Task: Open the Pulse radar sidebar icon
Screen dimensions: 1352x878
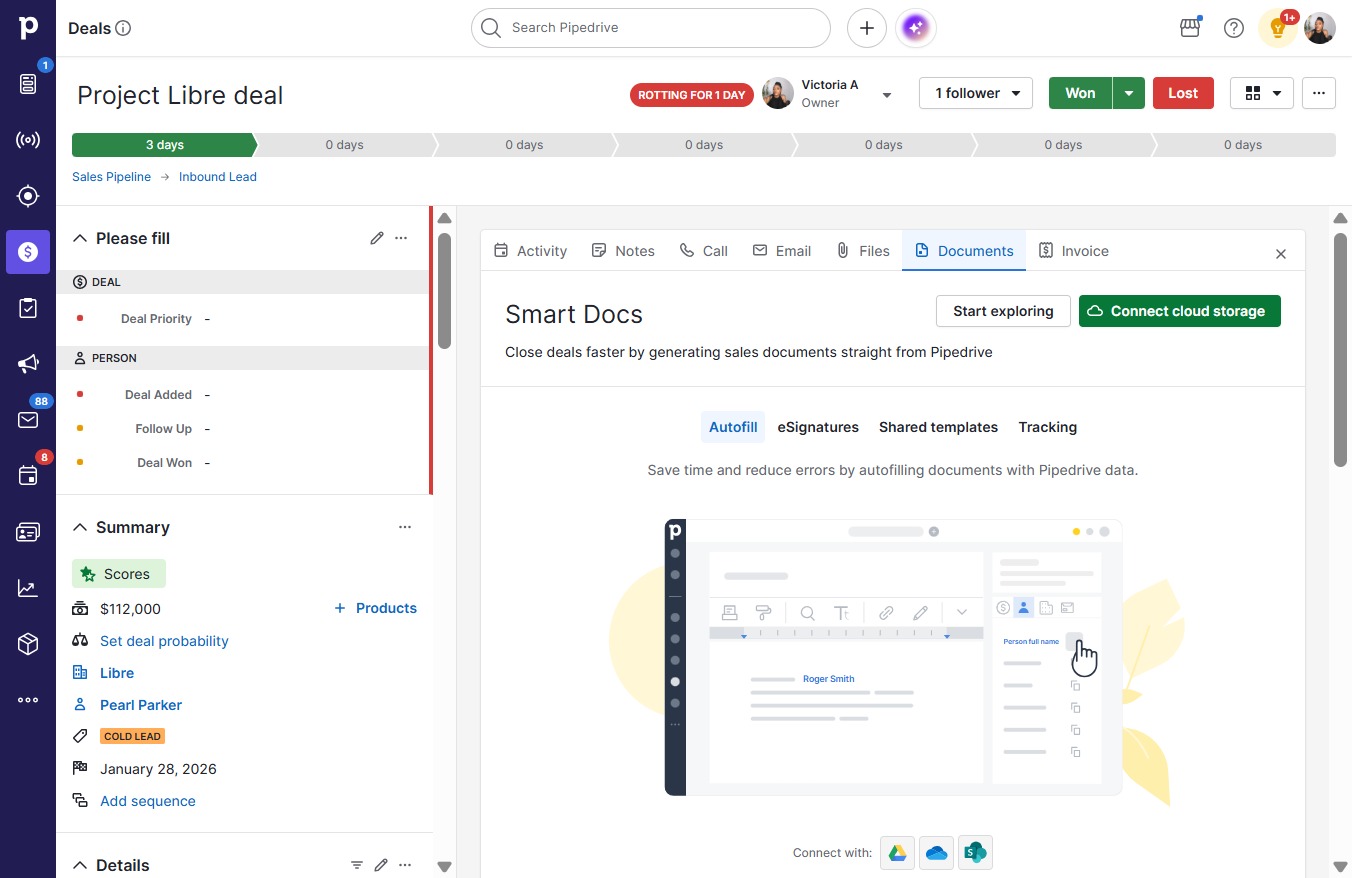Action: pyautogui.click(x=28, y=140)
